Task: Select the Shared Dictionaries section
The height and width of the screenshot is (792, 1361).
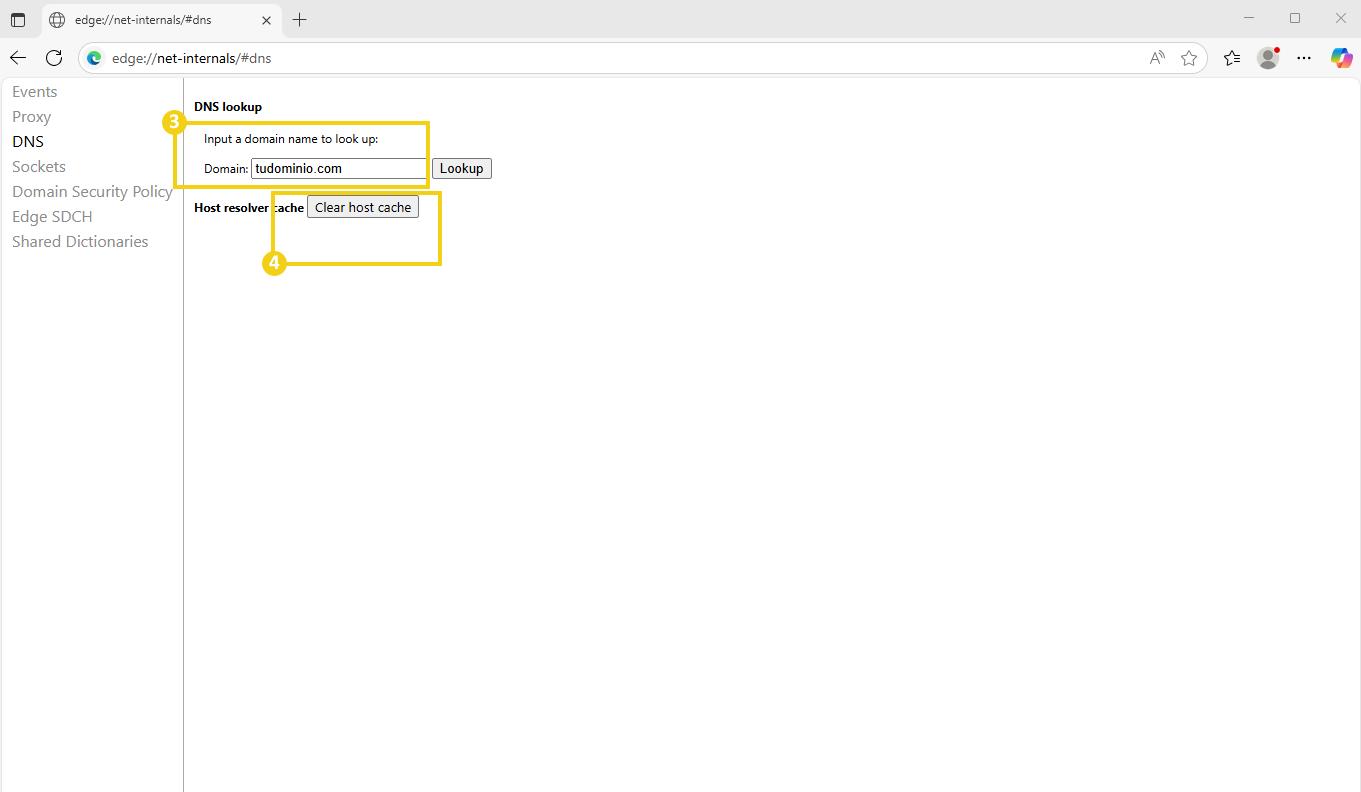Action: tap(79, 241)
